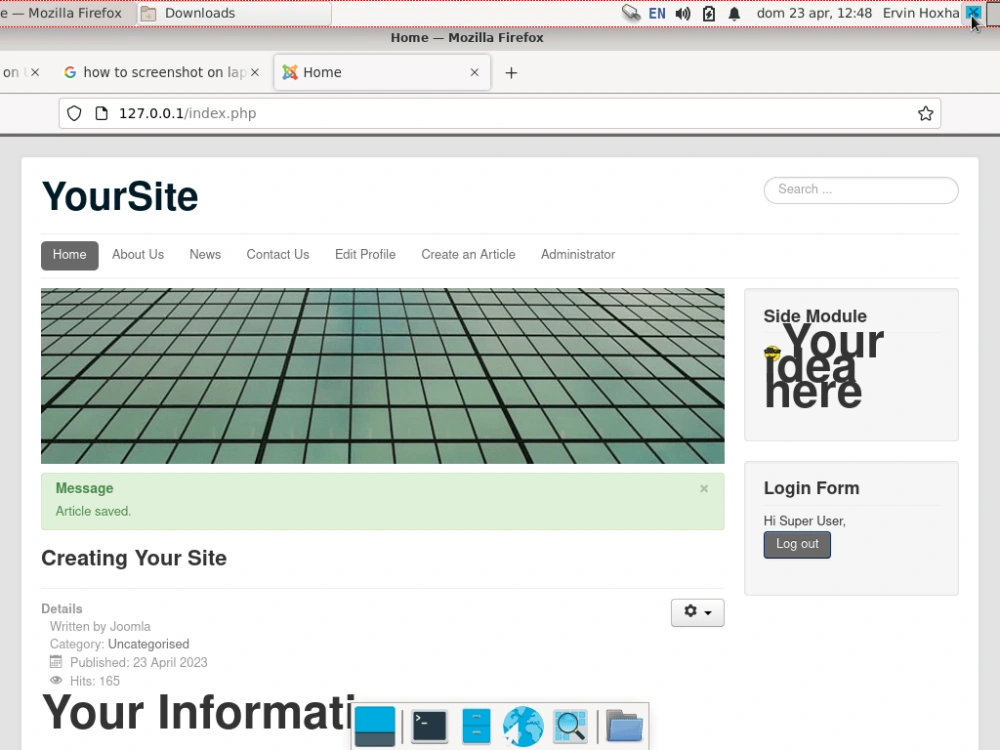This screenshot has height=750, width=1000.
Task: Open the notifications bell tray icon
Action: 734,13
